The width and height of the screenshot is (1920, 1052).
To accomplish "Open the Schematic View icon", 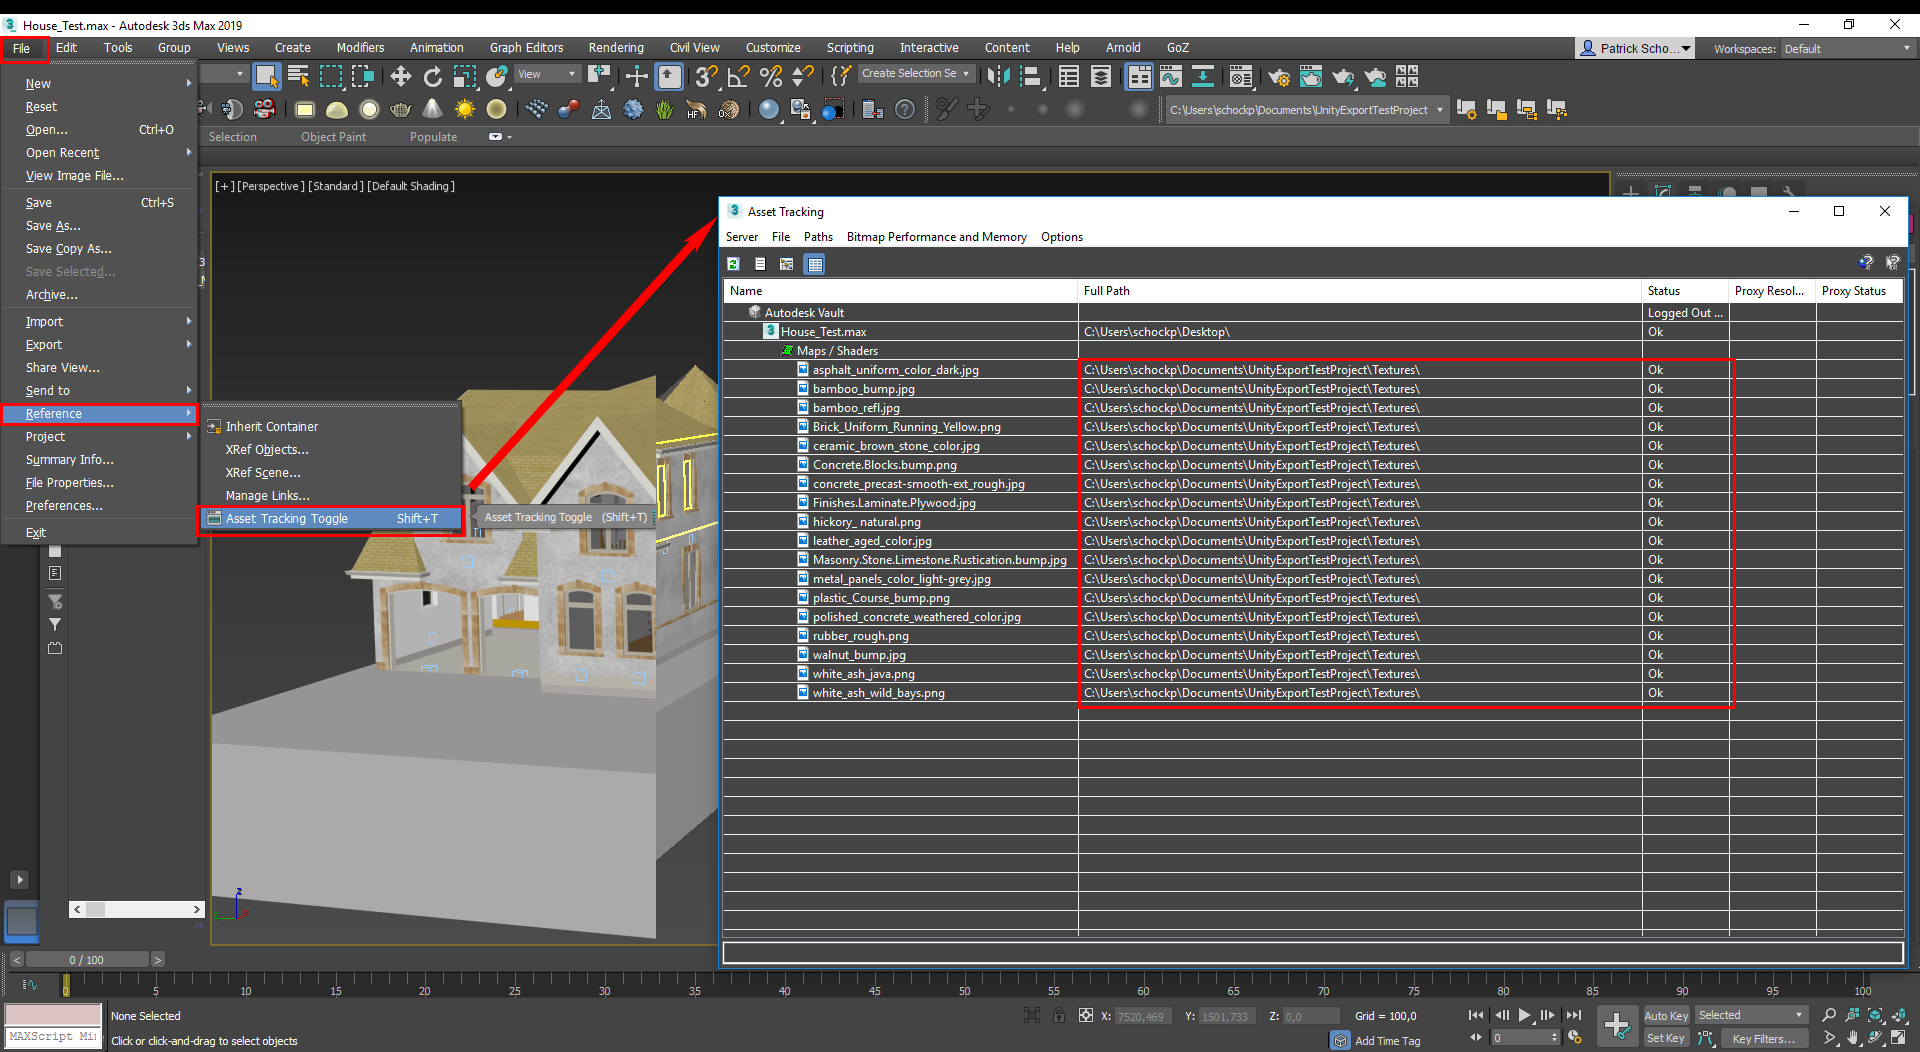I will 1202,76.
